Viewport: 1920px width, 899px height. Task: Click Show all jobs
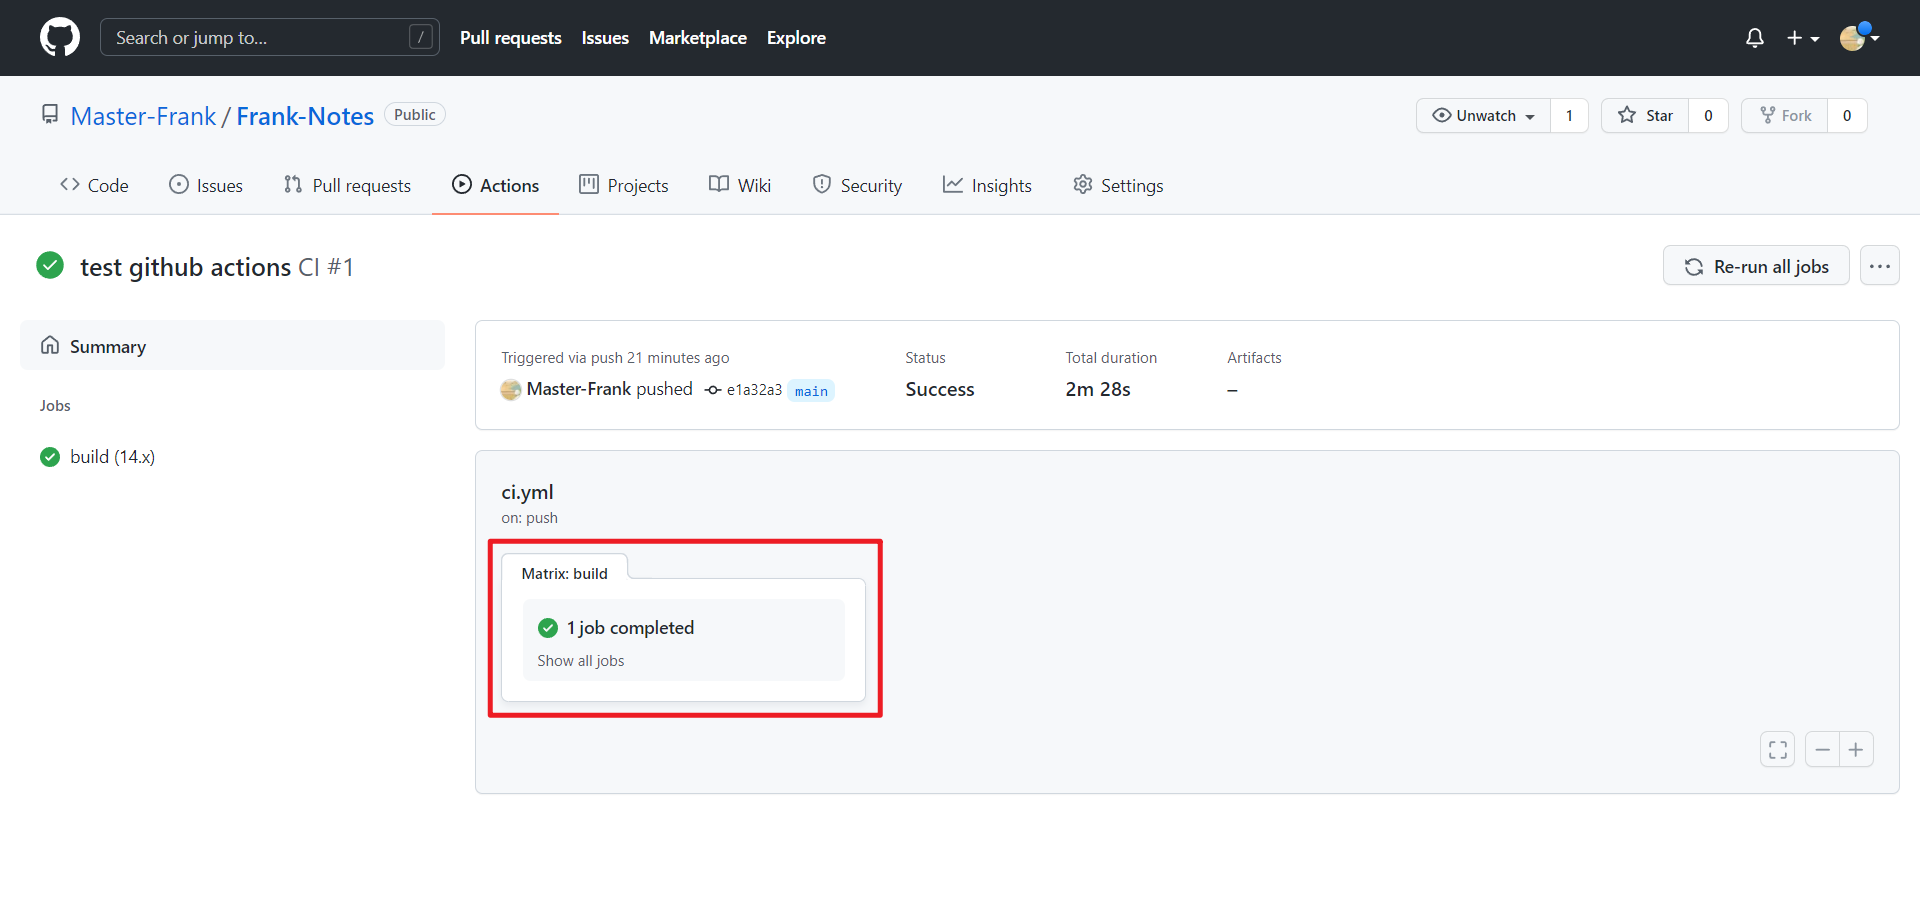581,661
